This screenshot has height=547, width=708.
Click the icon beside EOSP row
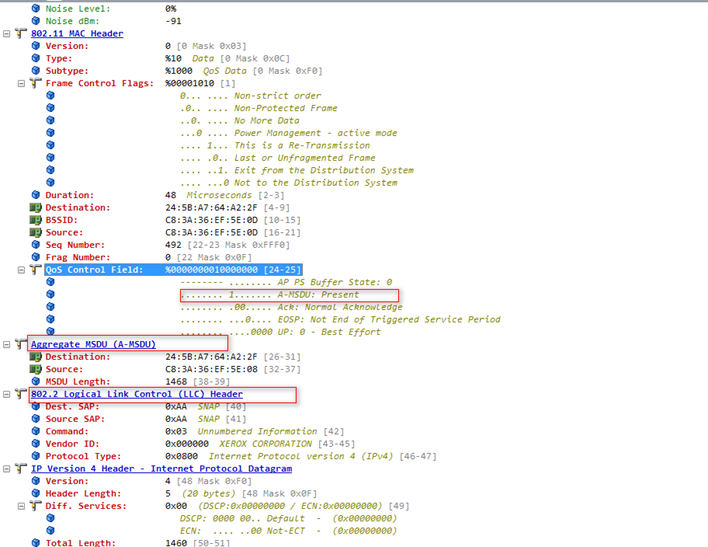coord(50,319)
